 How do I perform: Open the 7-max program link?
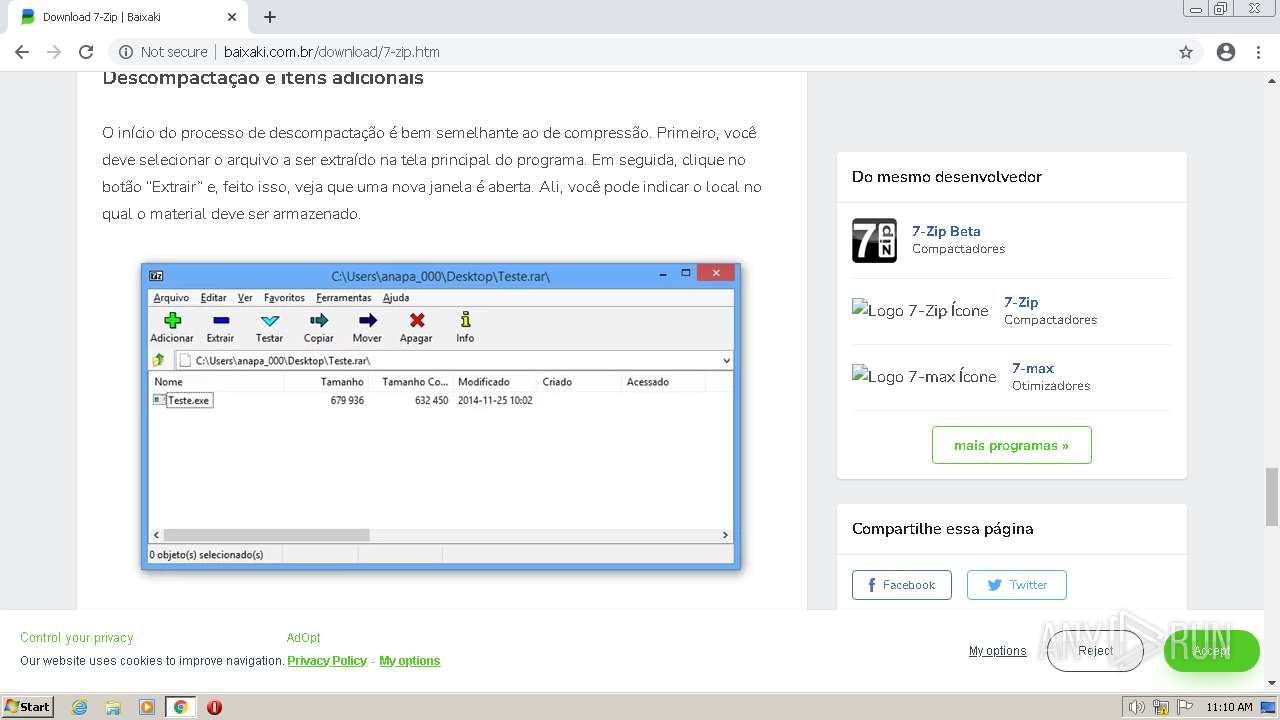point(1033,368)
